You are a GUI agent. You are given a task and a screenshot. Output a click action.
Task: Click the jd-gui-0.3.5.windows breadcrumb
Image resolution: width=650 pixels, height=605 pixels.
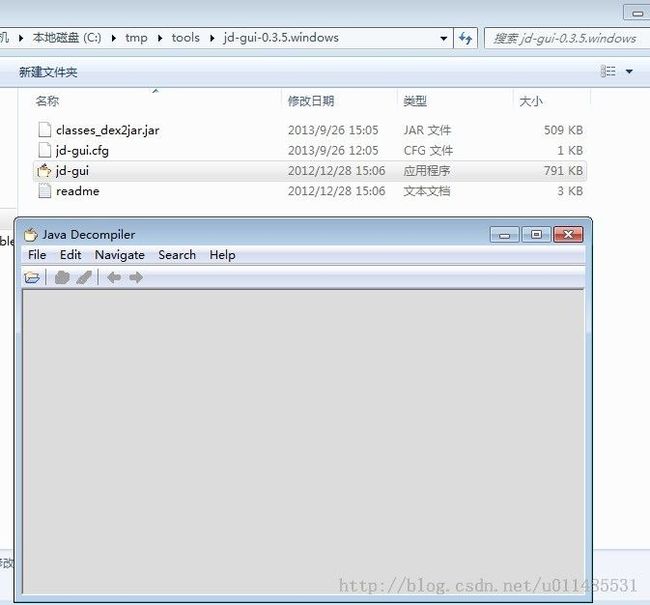coord(281,38)
